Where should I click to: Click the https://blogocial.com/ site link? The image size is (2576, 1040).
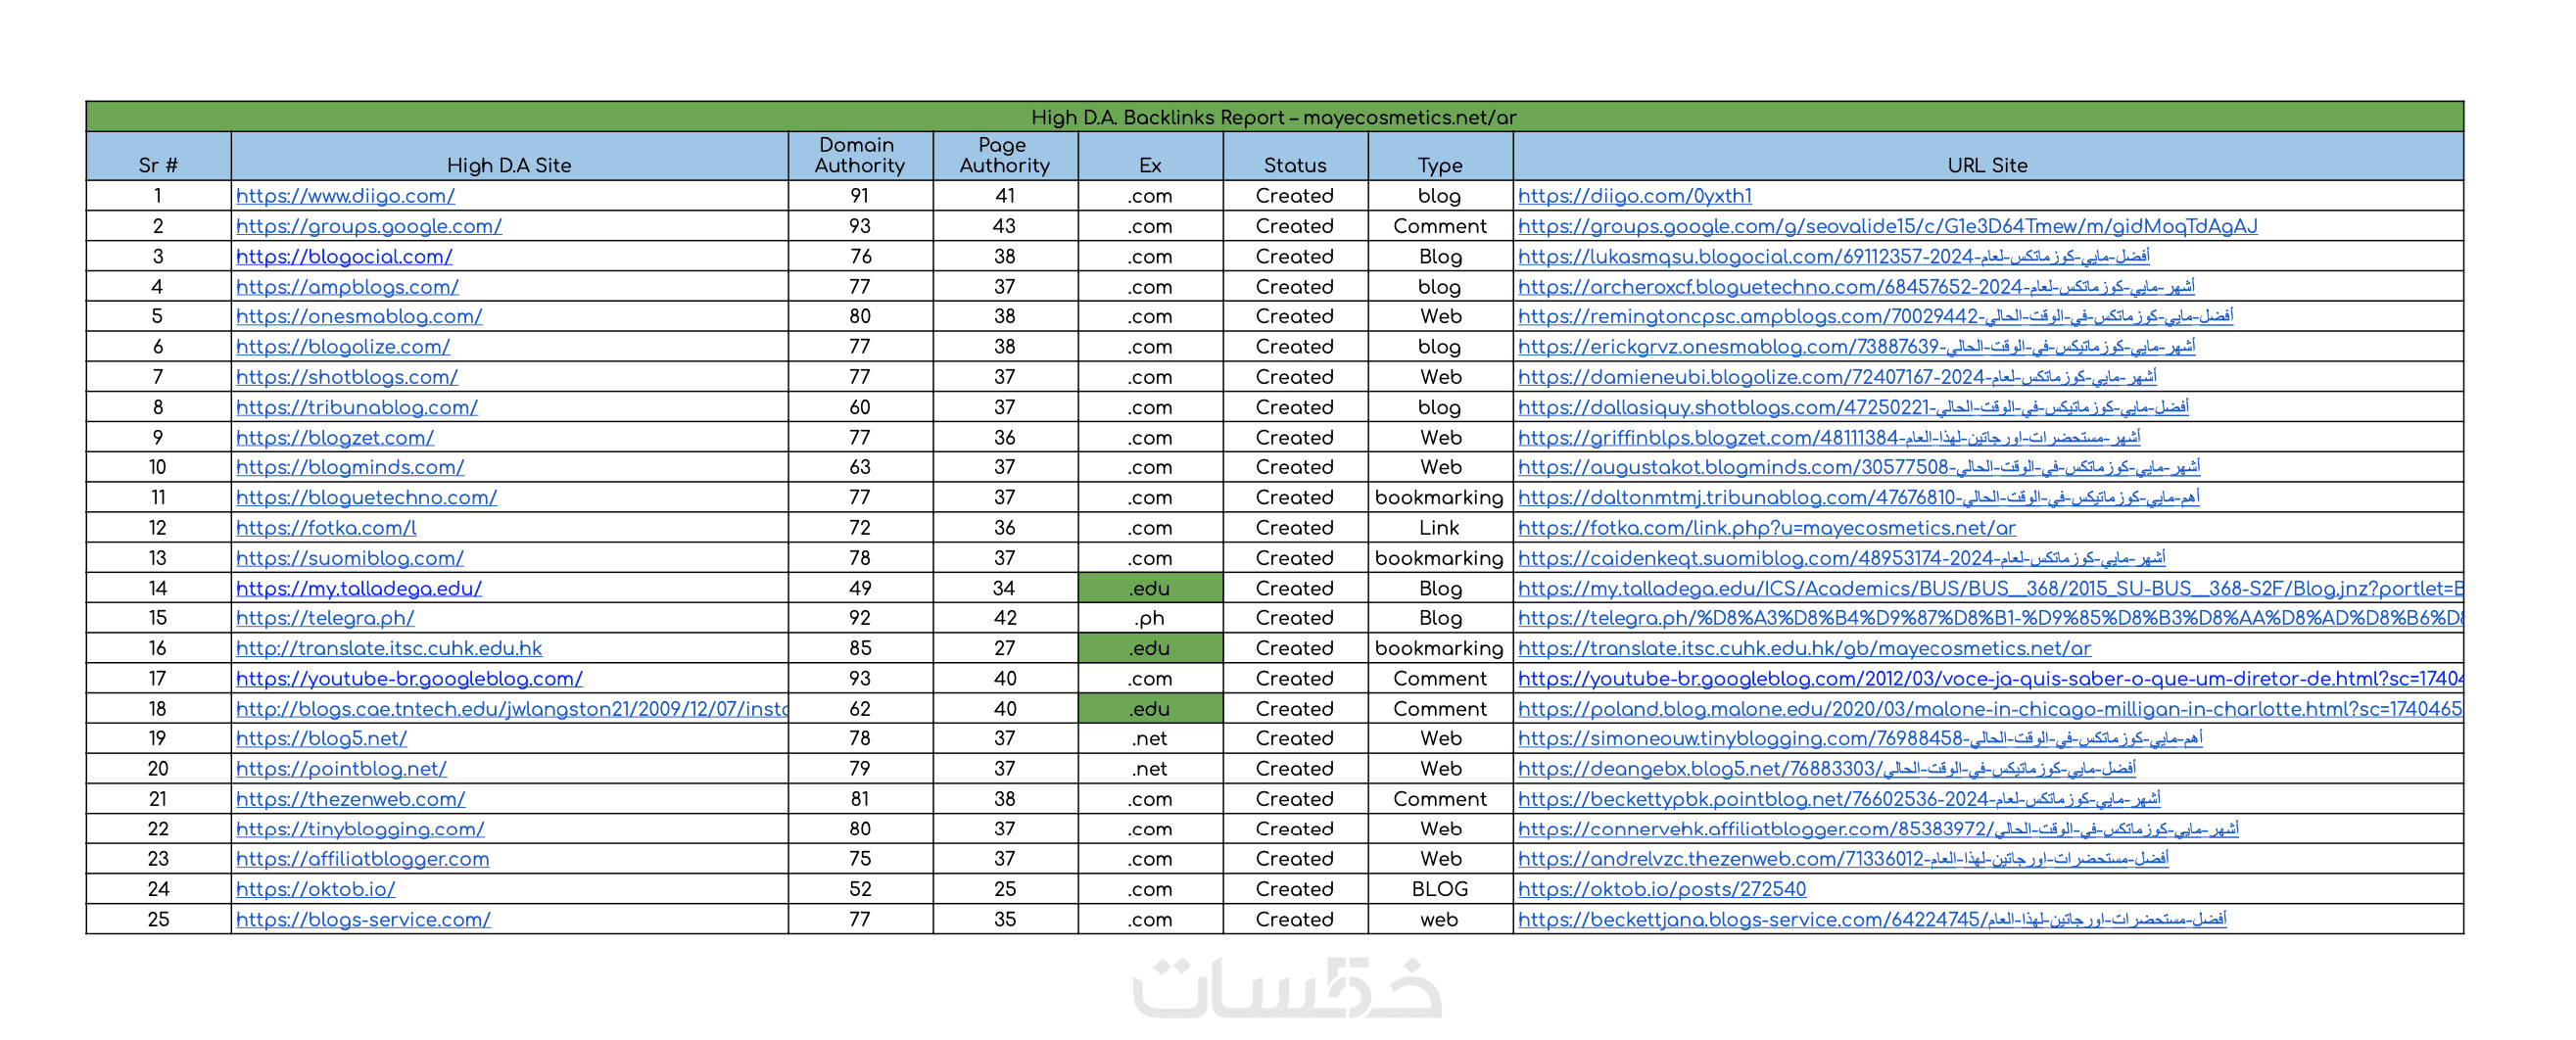click(x=344, y=256)
